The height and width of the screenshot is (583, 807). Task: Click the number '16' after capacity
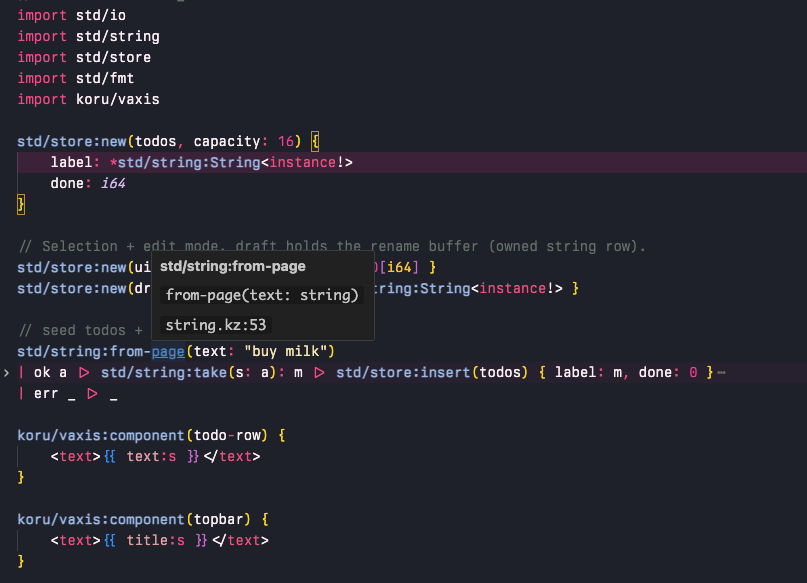coord(286,142)
